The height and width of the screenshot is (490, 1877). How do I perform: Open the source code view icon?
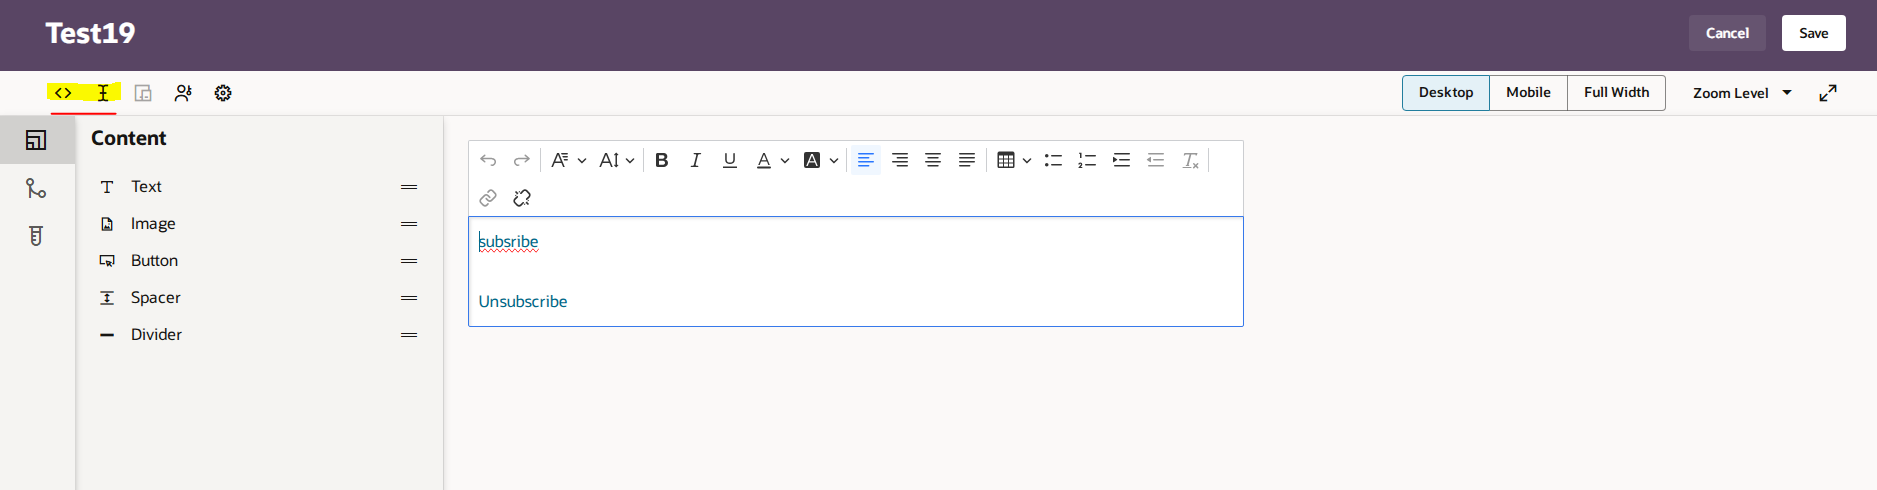click(63, 93)
